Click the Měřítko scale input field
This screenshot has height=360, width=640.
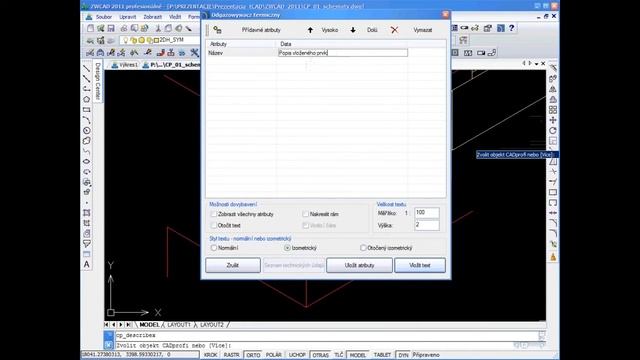click(x=427, y=213)
